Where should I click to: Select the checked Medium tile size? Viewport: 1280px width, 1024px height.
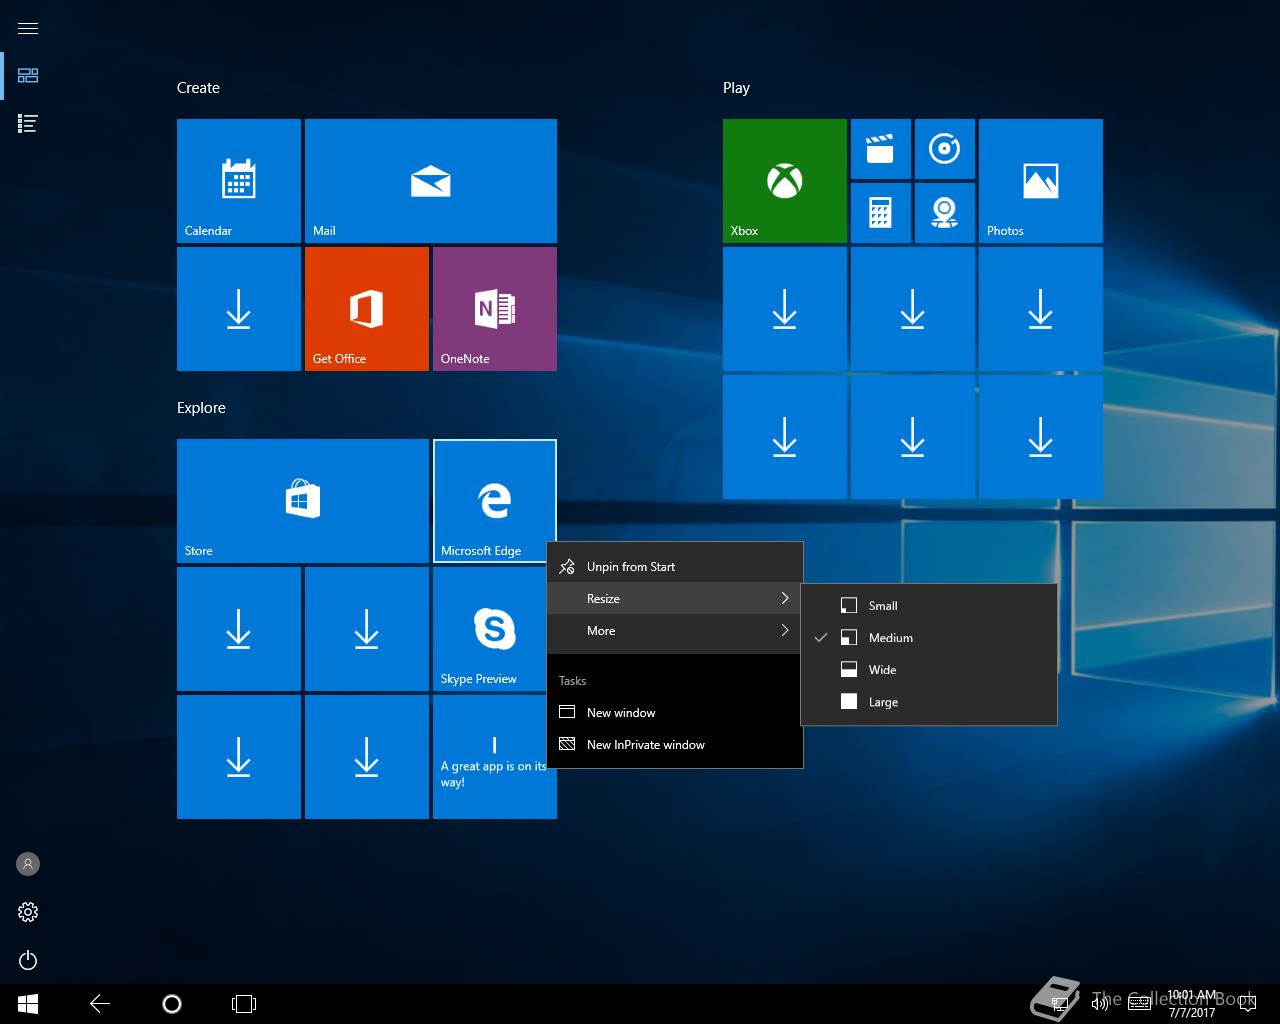(x=929, y=638)
